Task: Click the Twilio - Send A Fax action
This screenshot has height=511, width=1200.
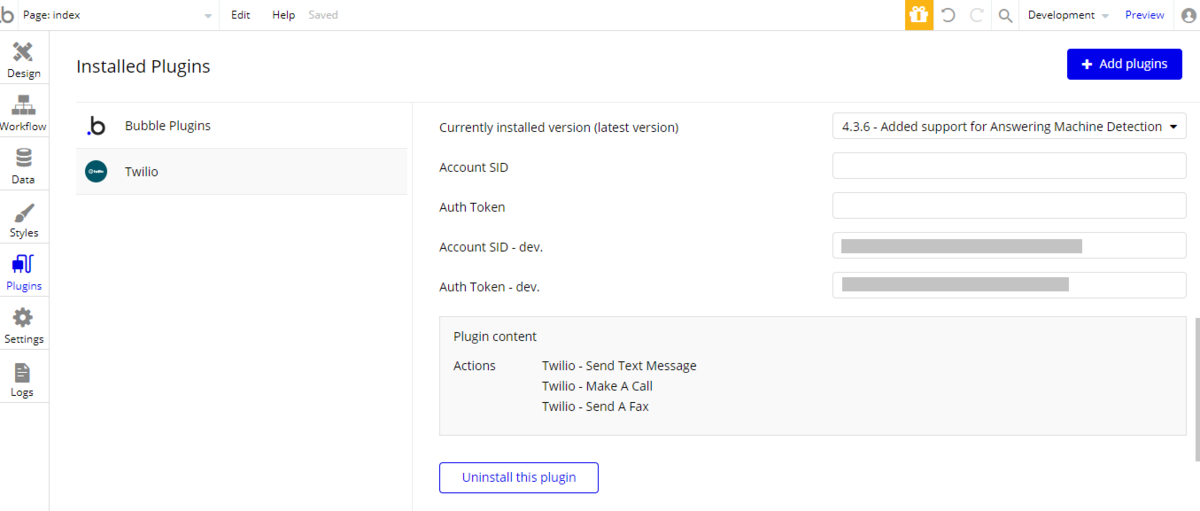Action: tap(595, 406)
